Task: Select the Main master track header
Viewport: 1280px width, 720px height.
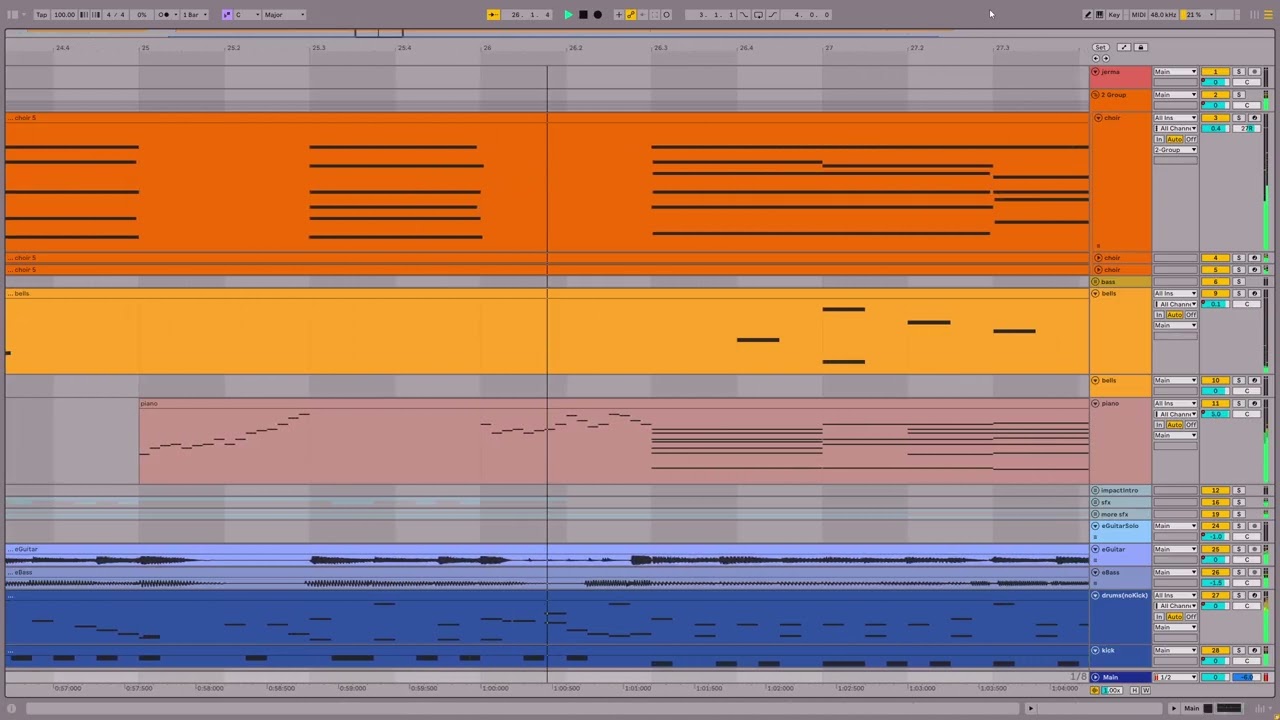Action: [x=1120, y=678]
